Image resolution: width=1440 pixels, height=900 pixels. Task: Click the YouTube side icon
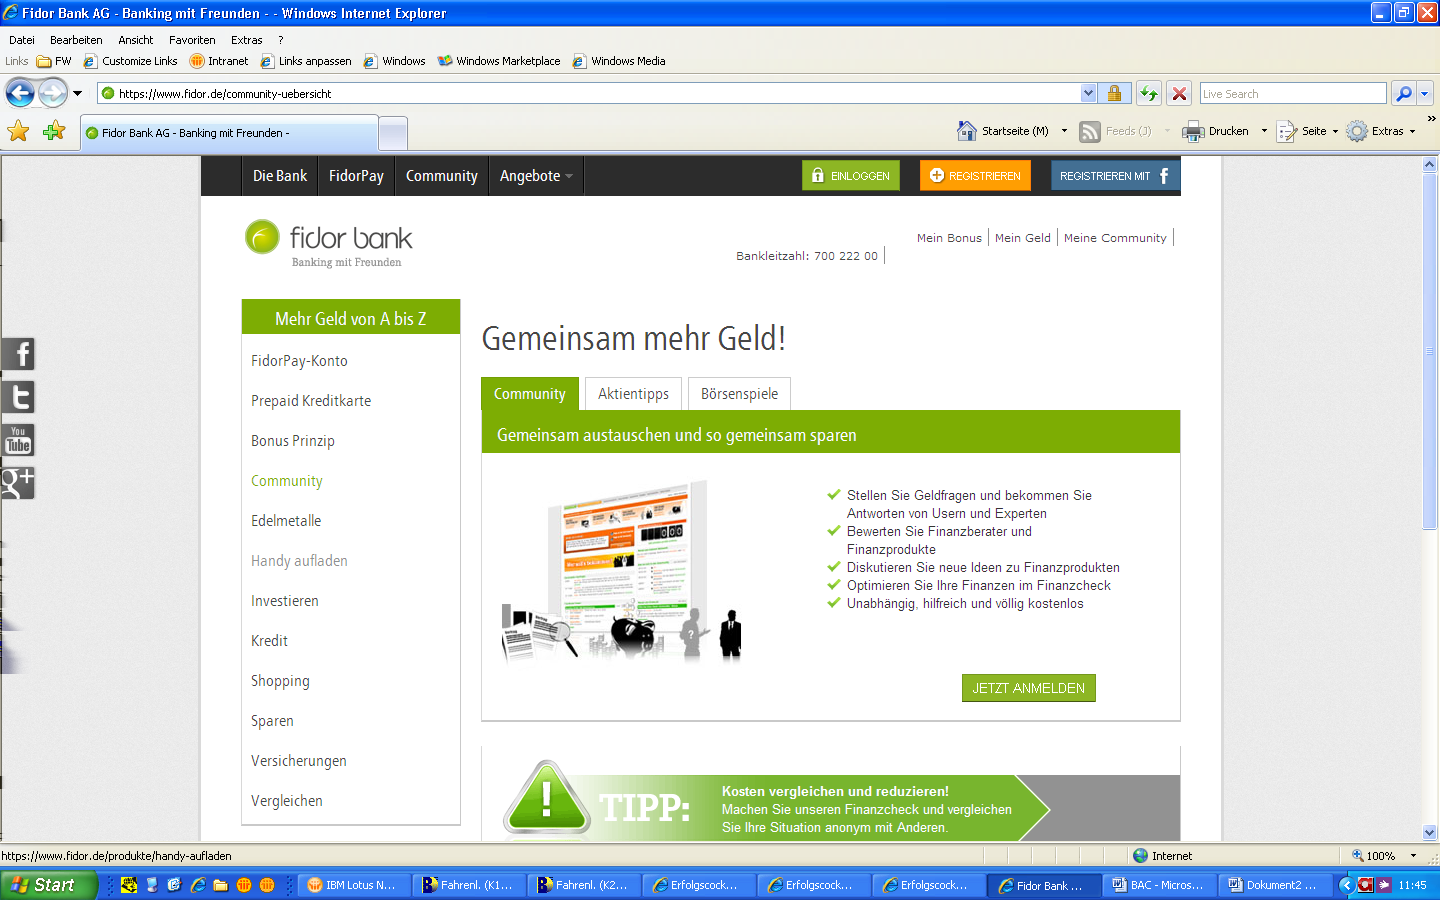18,440
